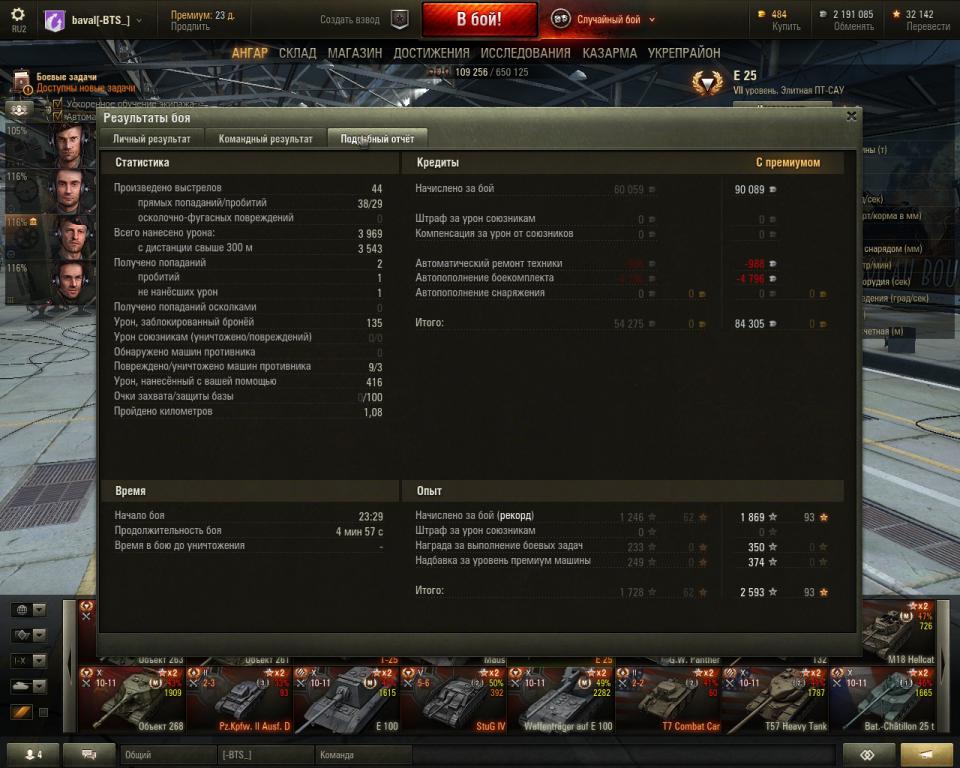Click the orange arrow button at bottom right

pyautogui.click(x=926, y=755)
